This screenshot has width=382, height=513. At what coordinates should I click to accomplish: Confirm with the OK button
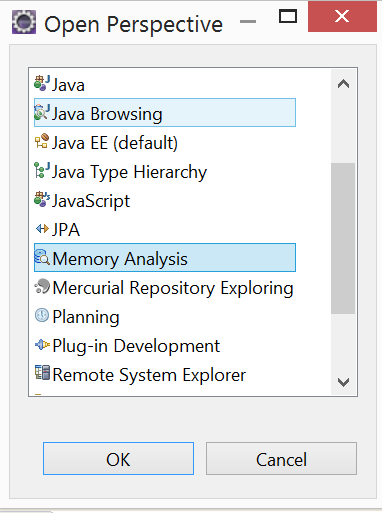(118, 459)
